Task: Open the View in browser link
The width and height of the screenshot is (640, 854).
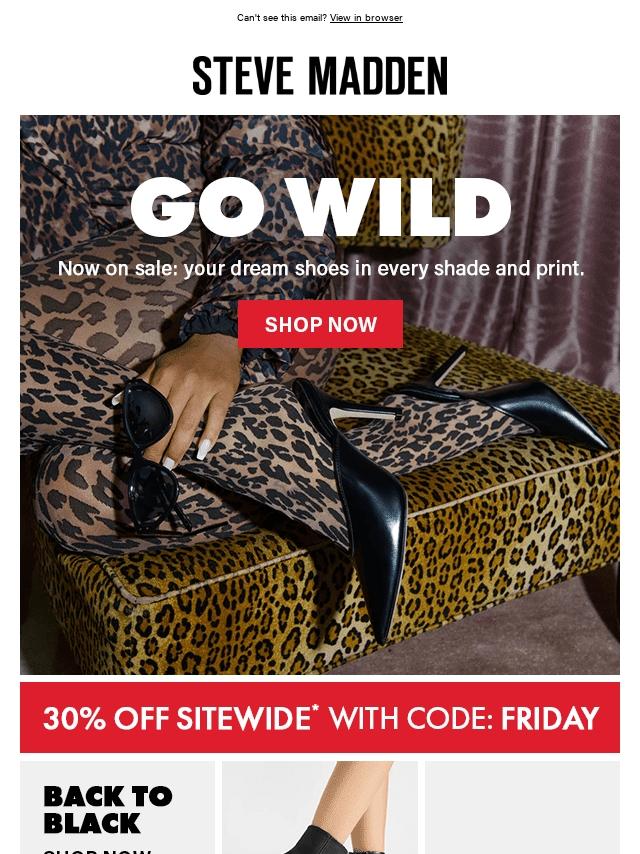Action: (x=366, y=17)
